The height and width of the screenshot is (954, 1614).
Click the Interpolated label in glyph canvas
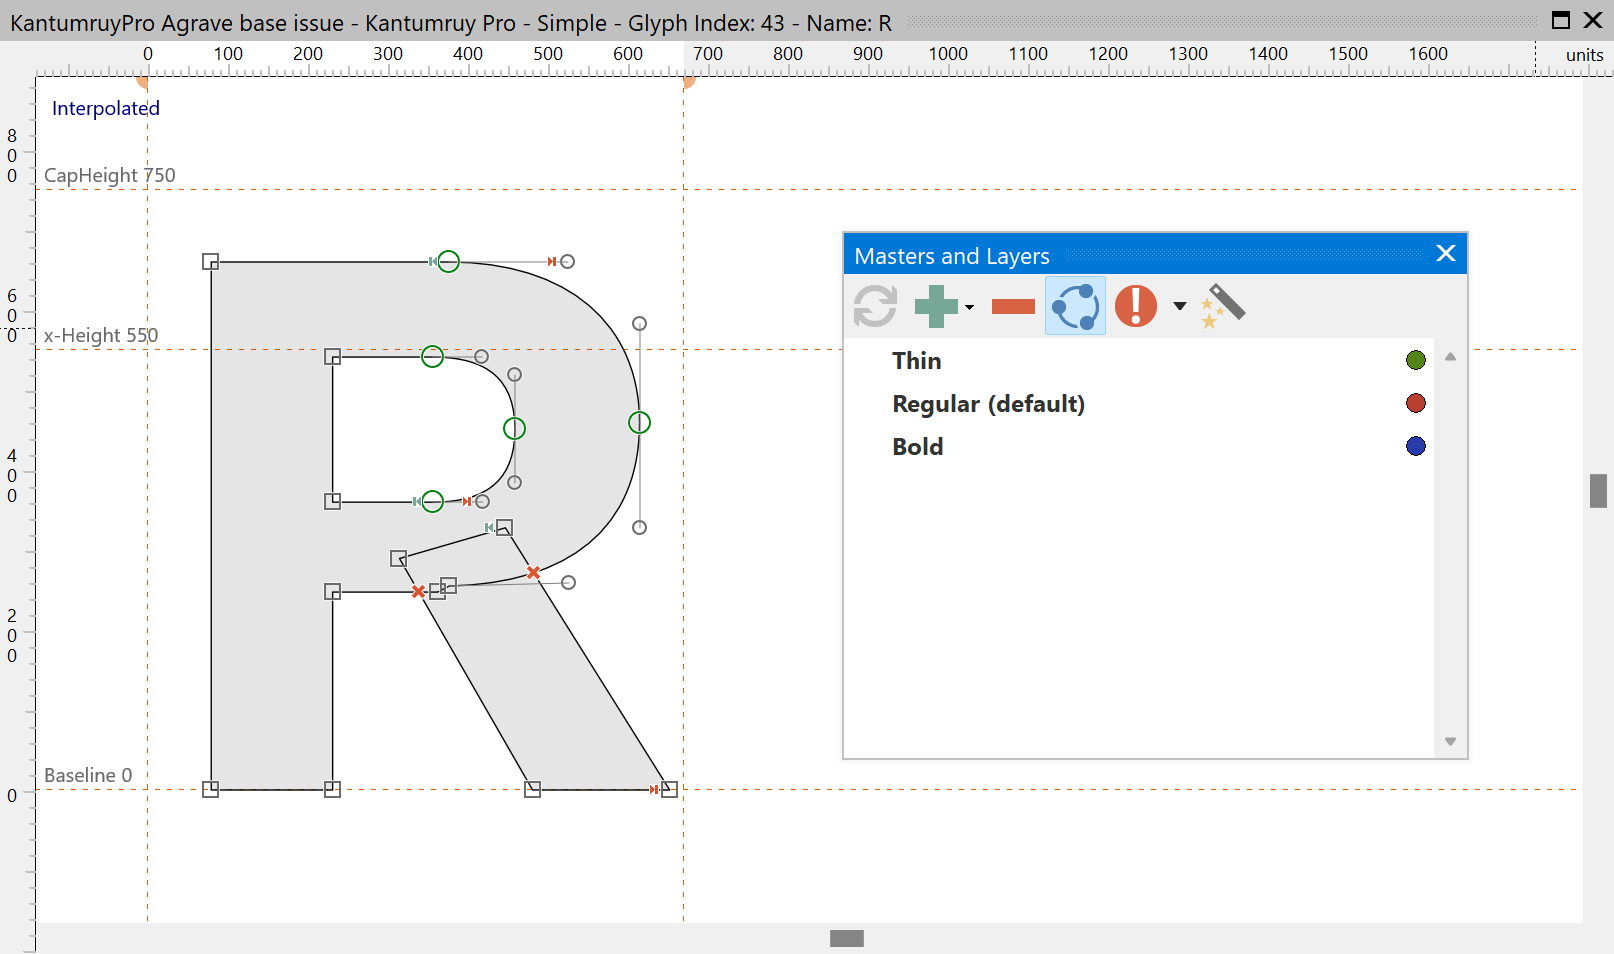(105, 108)
